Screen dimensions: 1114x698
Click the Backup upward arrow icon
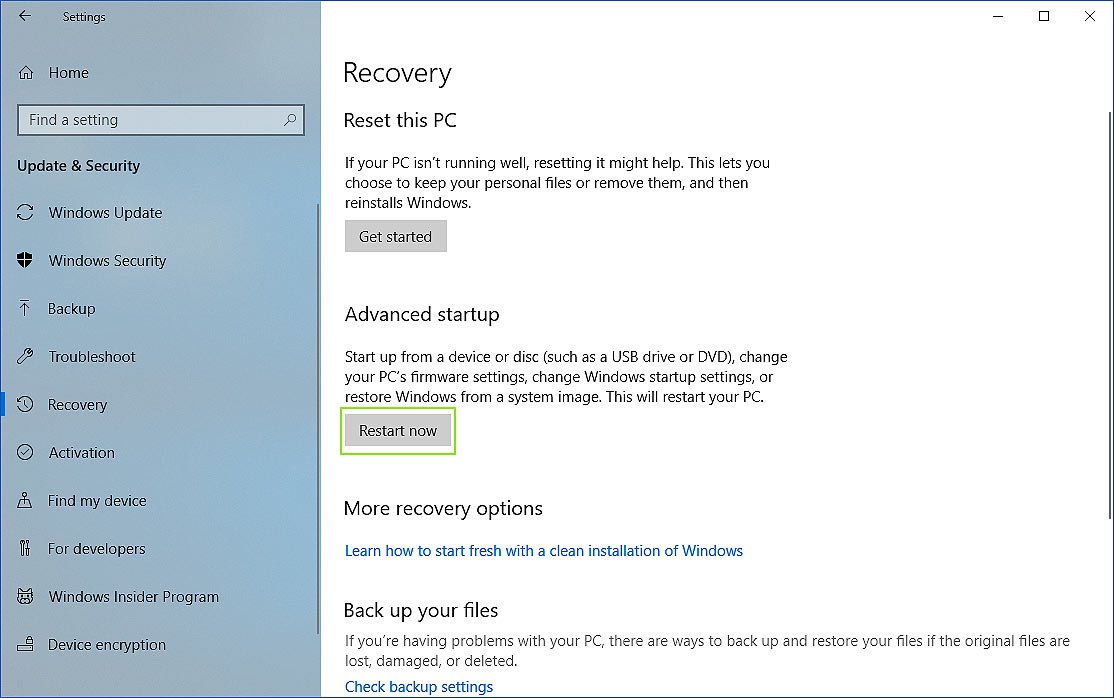25,308
